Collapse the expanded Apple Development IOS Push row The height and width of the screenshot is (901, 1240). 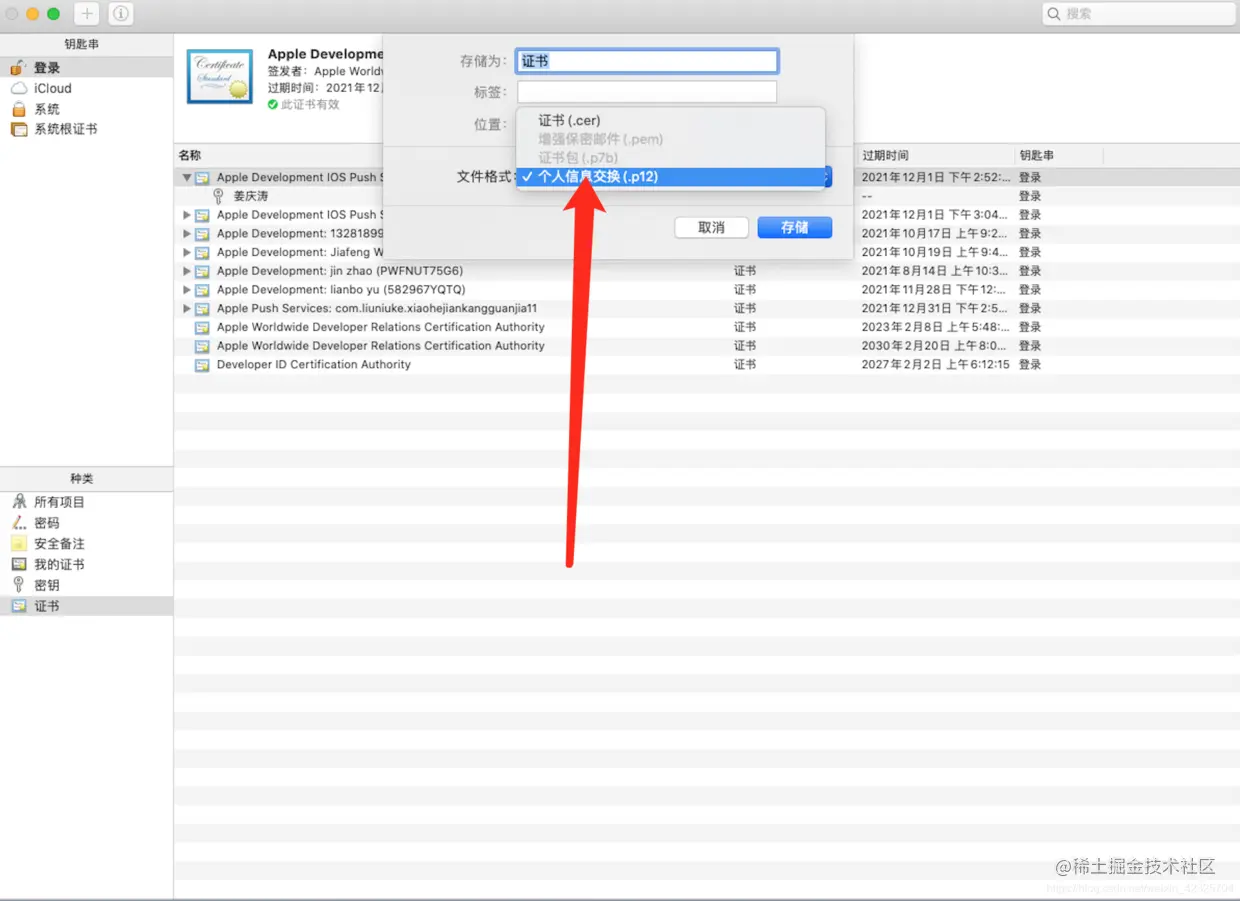coord(186,177)
